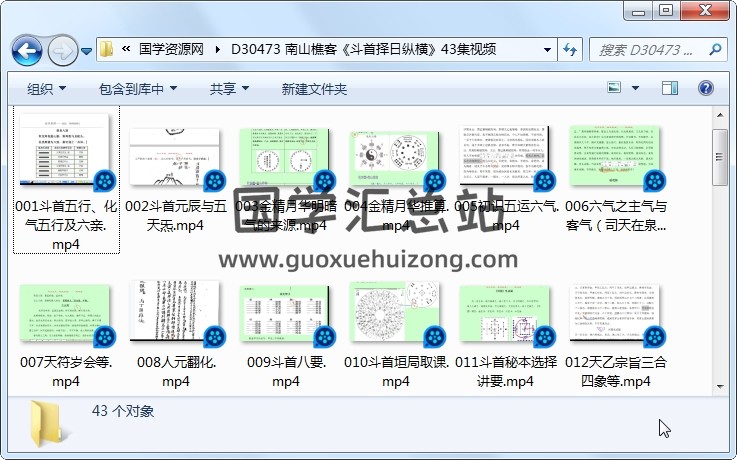Open recent locations dropdown beside Forward arrow
The width and height of the screenshot is (737, 460).
[x=86, y=51]
